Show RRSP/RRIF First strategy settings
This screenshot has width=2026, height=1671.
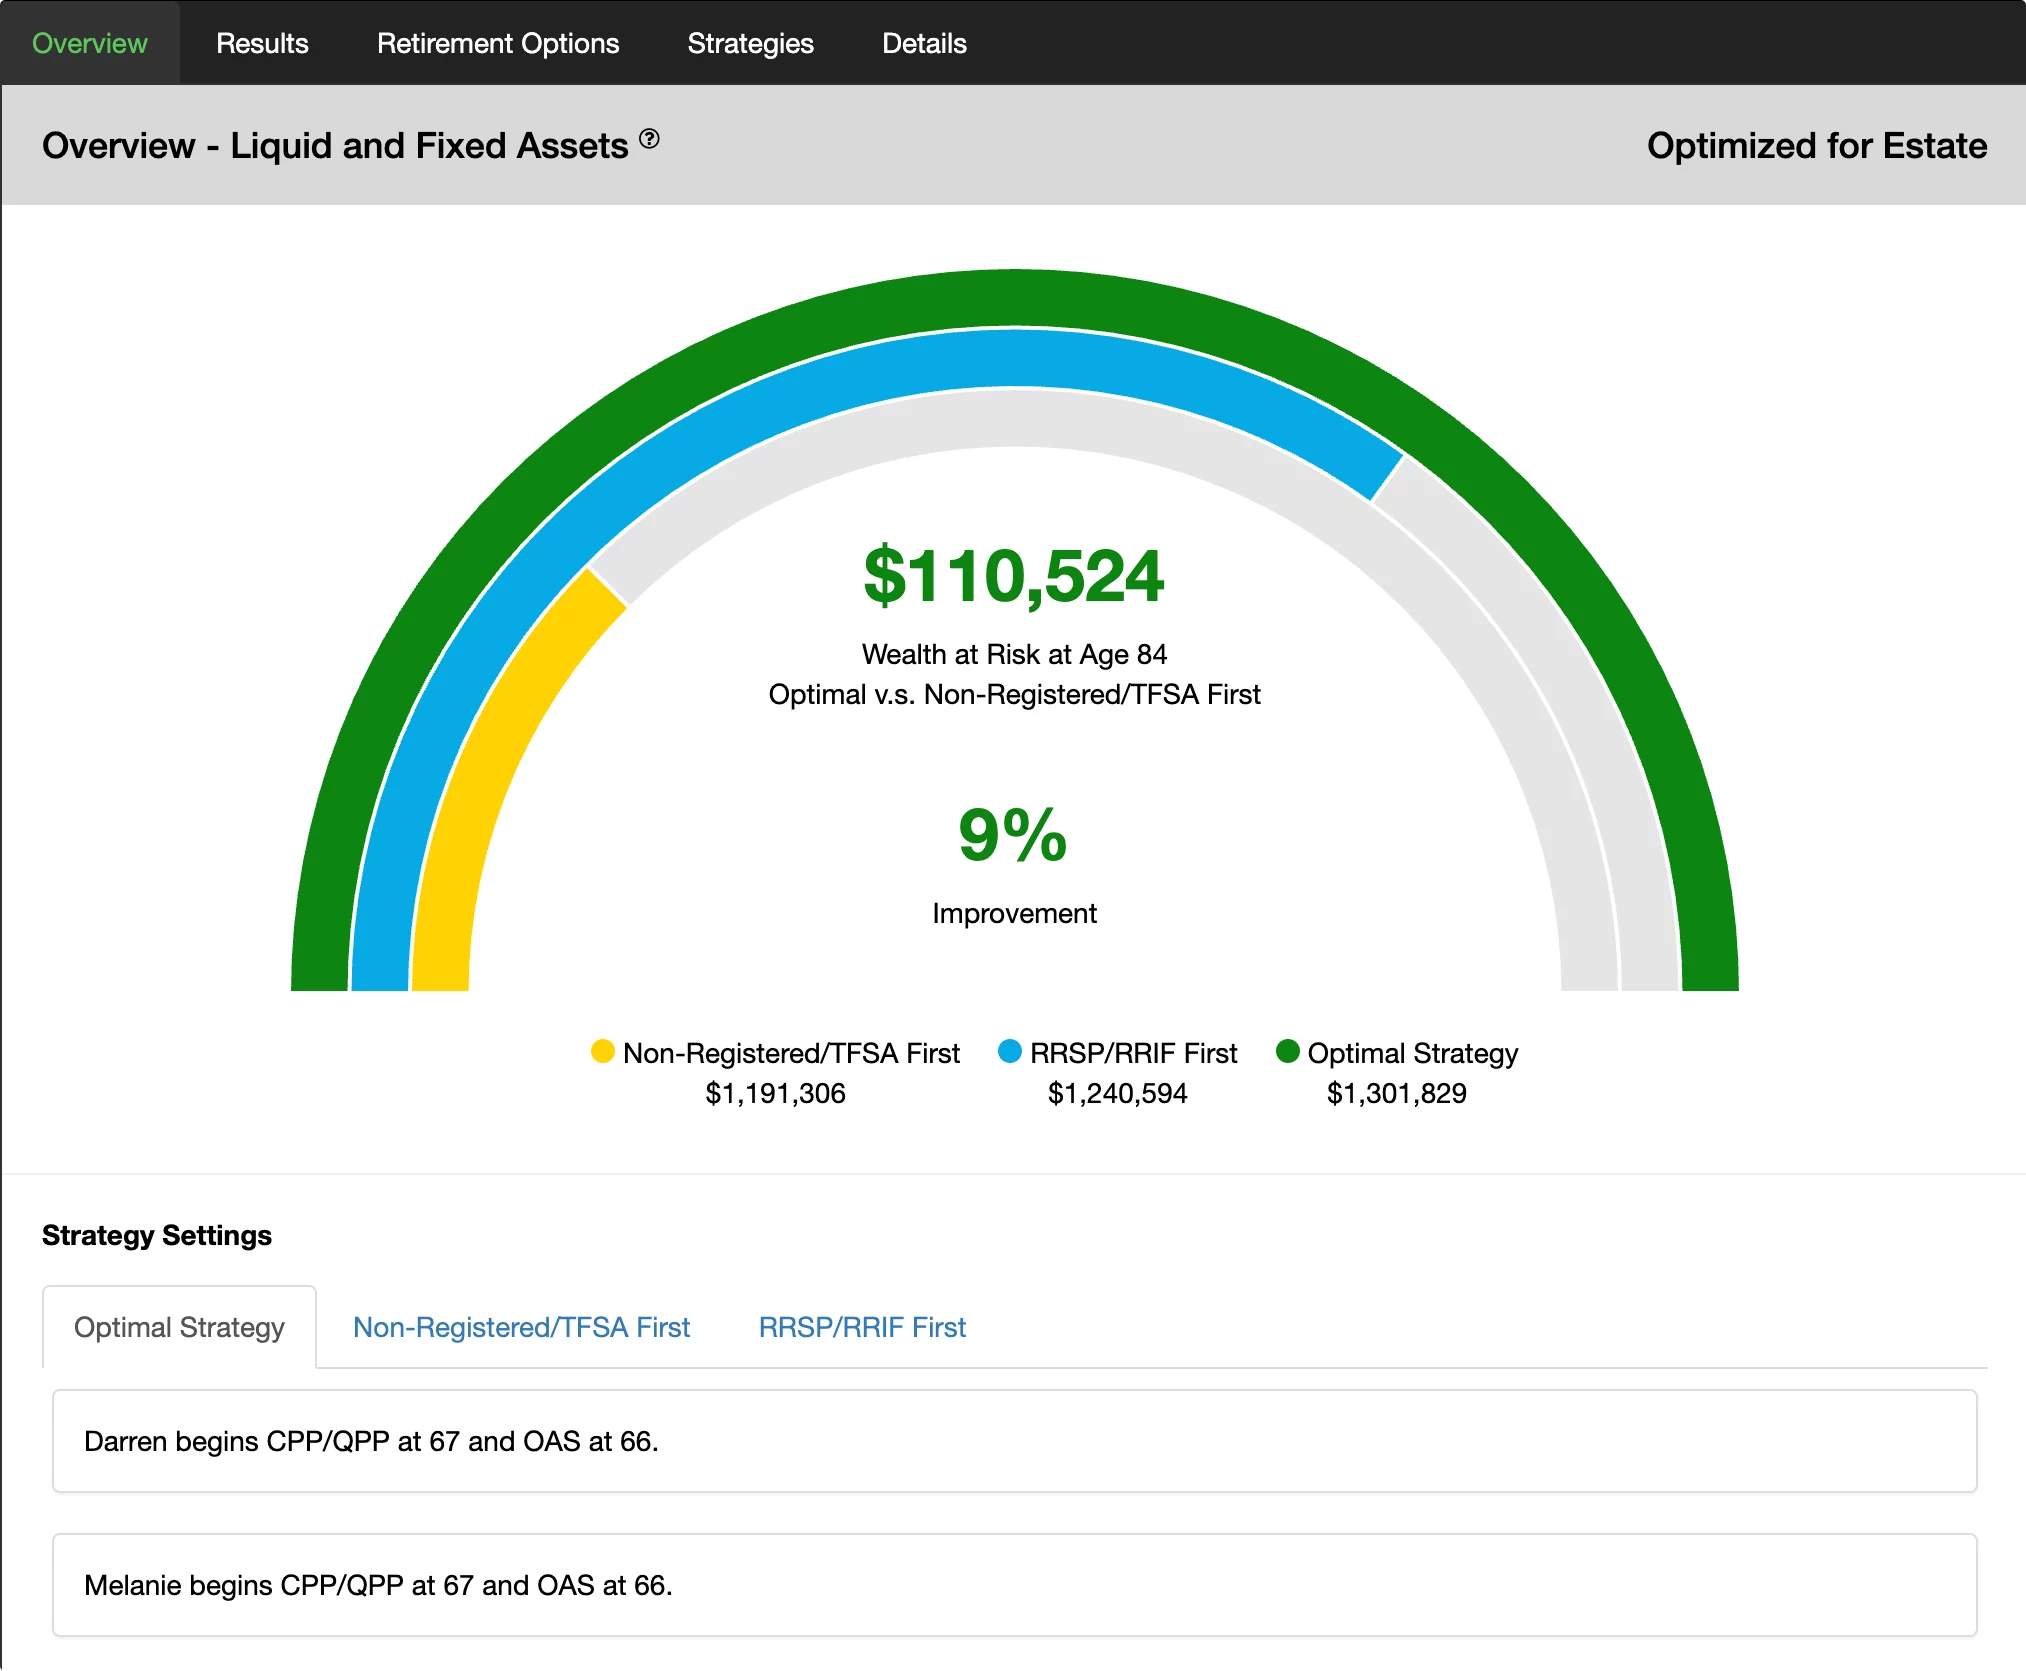point(862,1327)
